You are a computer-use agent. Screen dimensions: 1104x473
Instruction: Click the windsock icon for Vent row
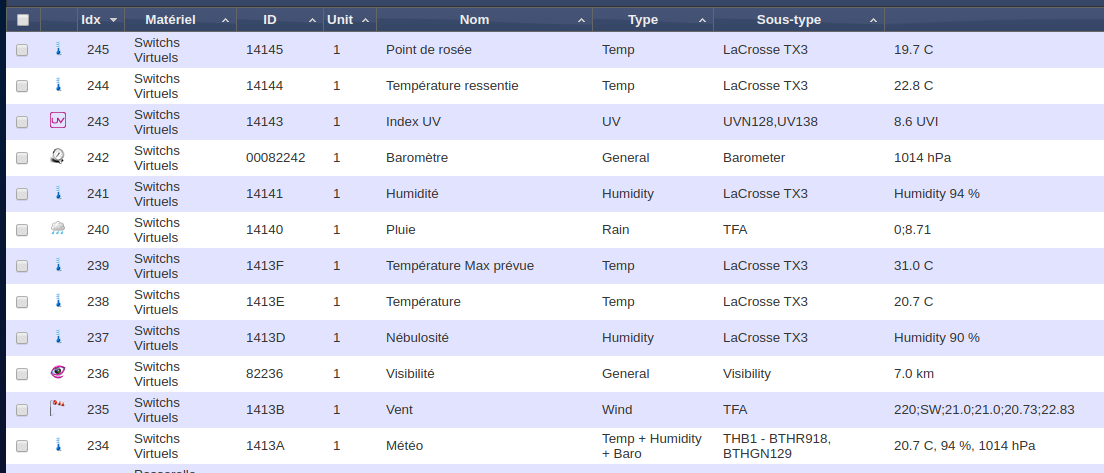coord(58,410)
